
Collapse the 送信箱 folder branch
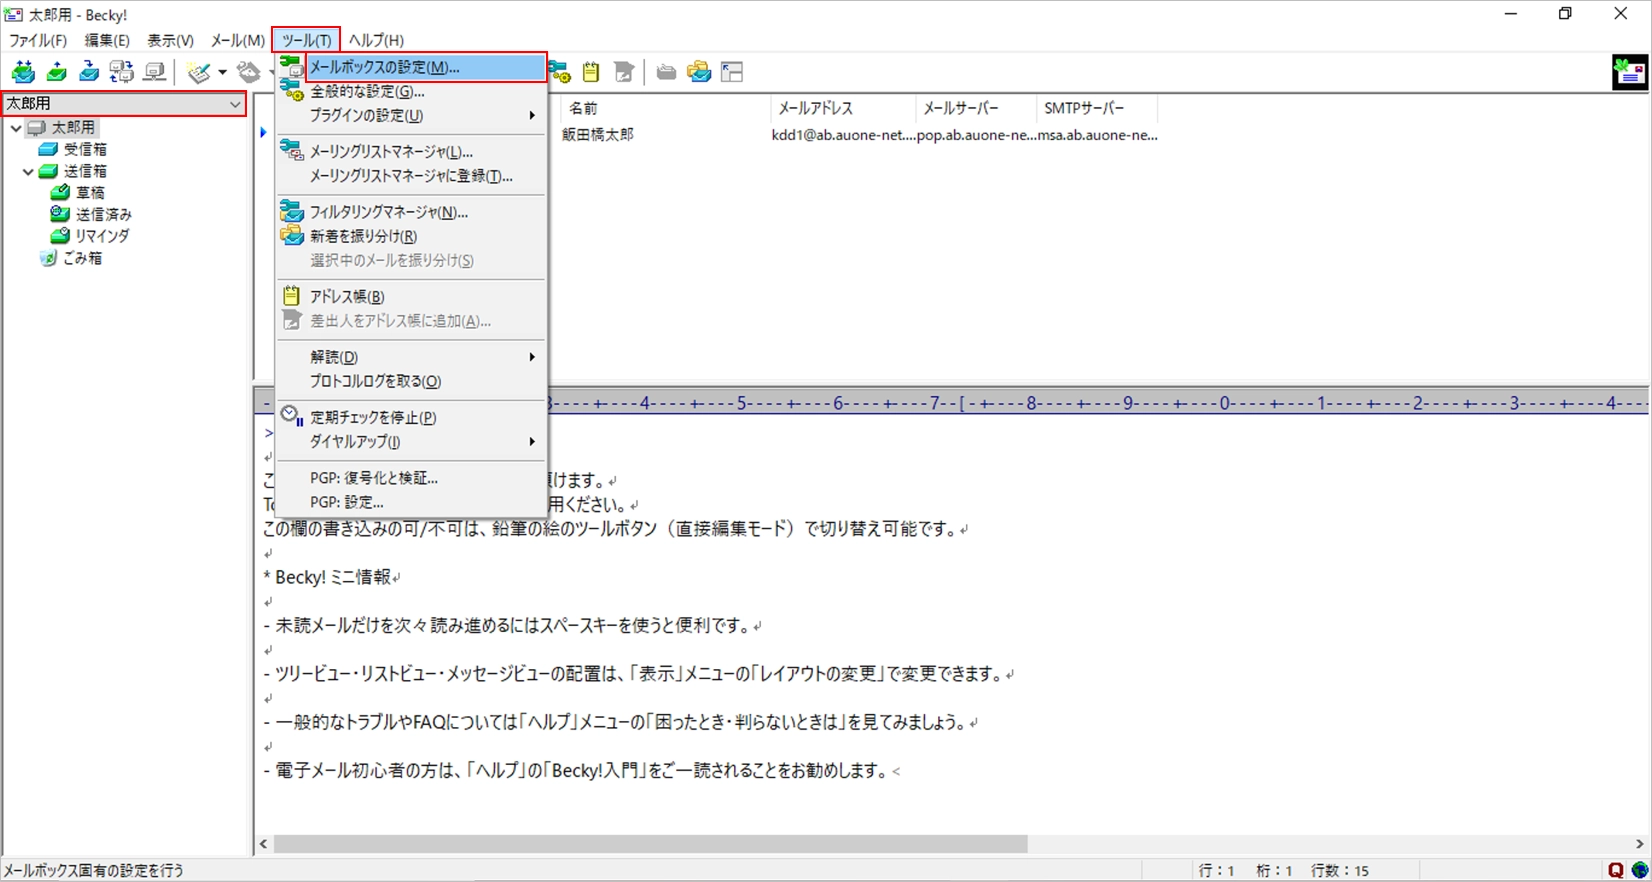tap(28, 172)
